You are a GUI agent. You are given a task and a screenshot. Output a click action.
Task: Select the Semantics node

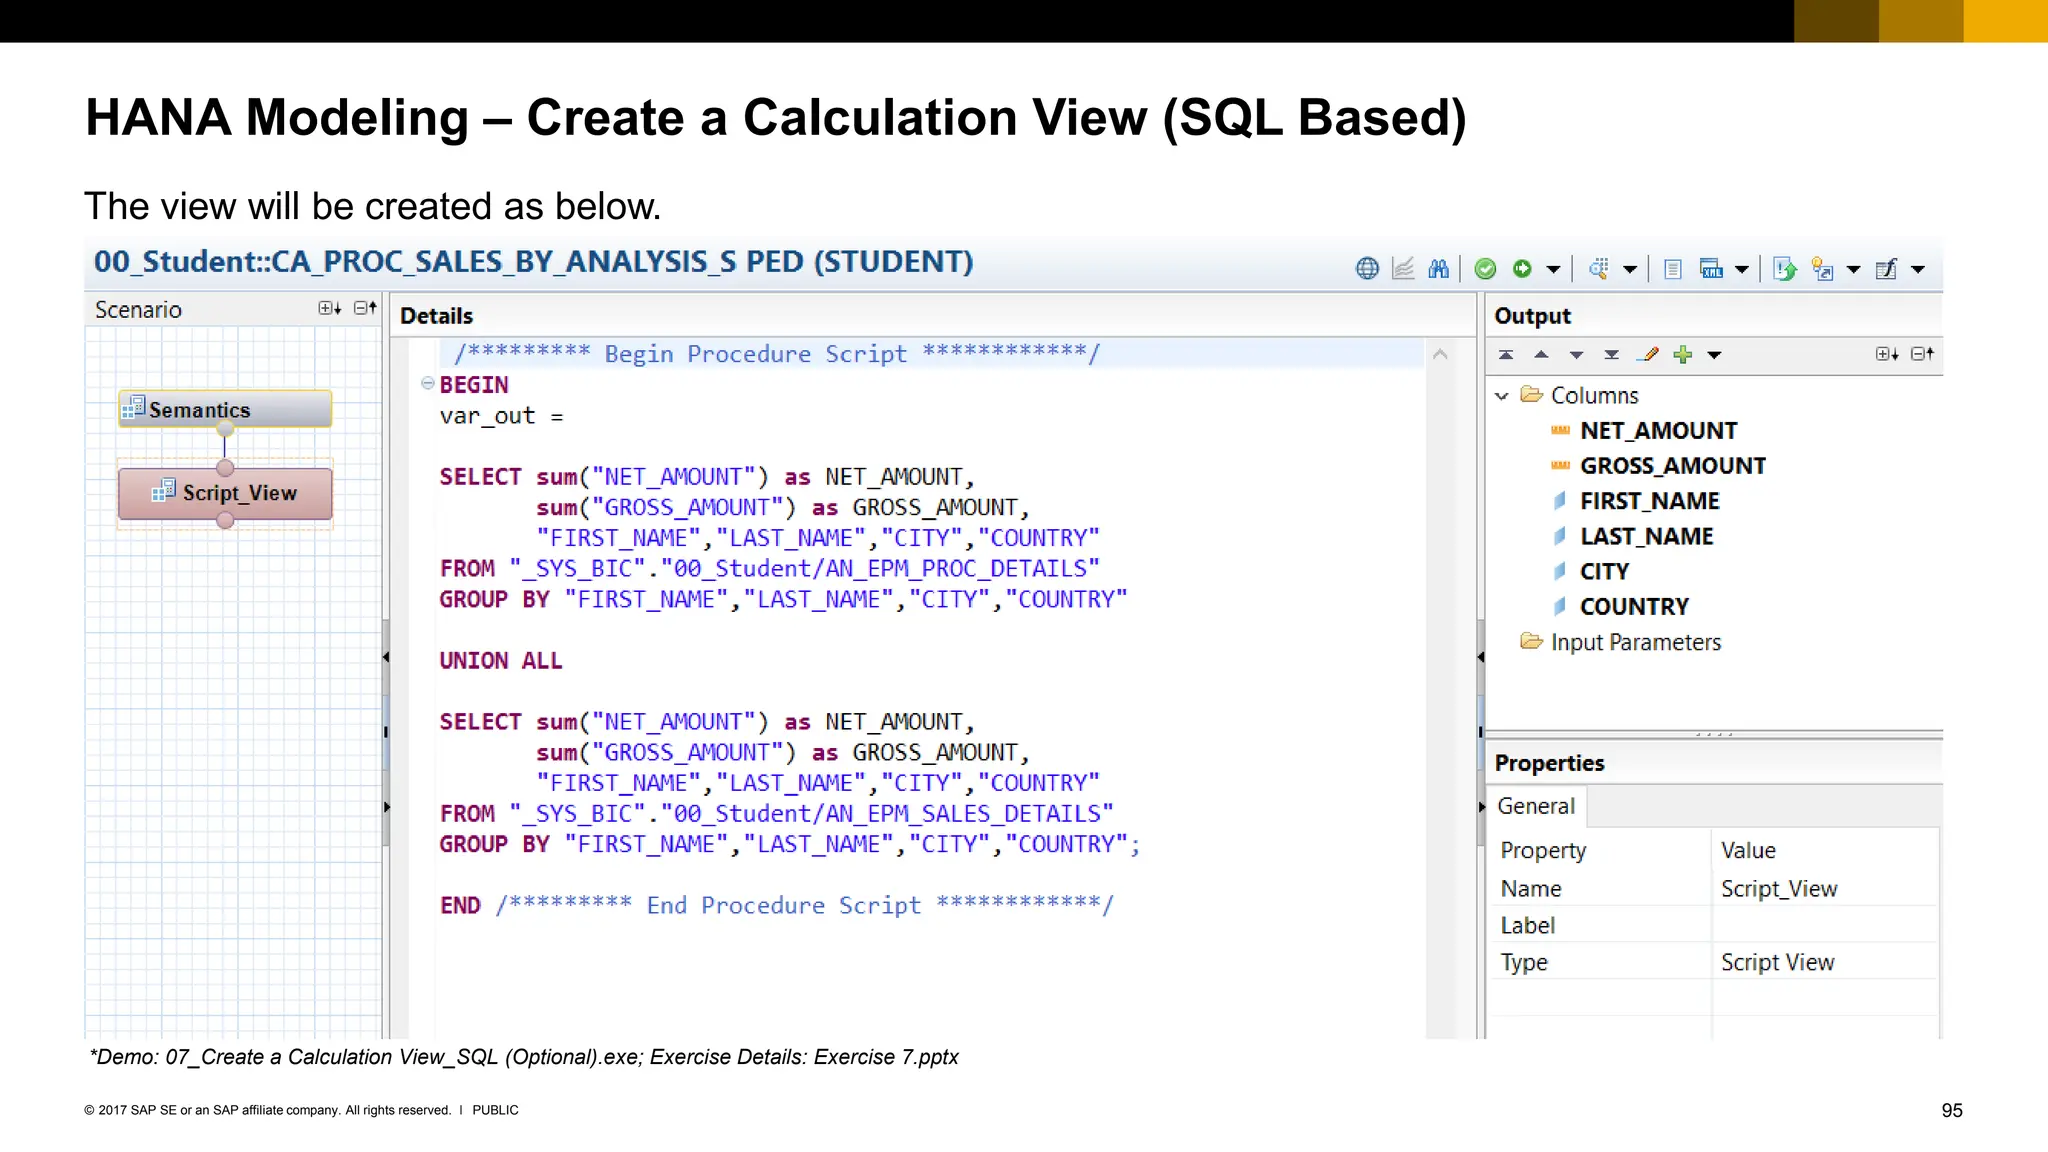pos(225,409)
